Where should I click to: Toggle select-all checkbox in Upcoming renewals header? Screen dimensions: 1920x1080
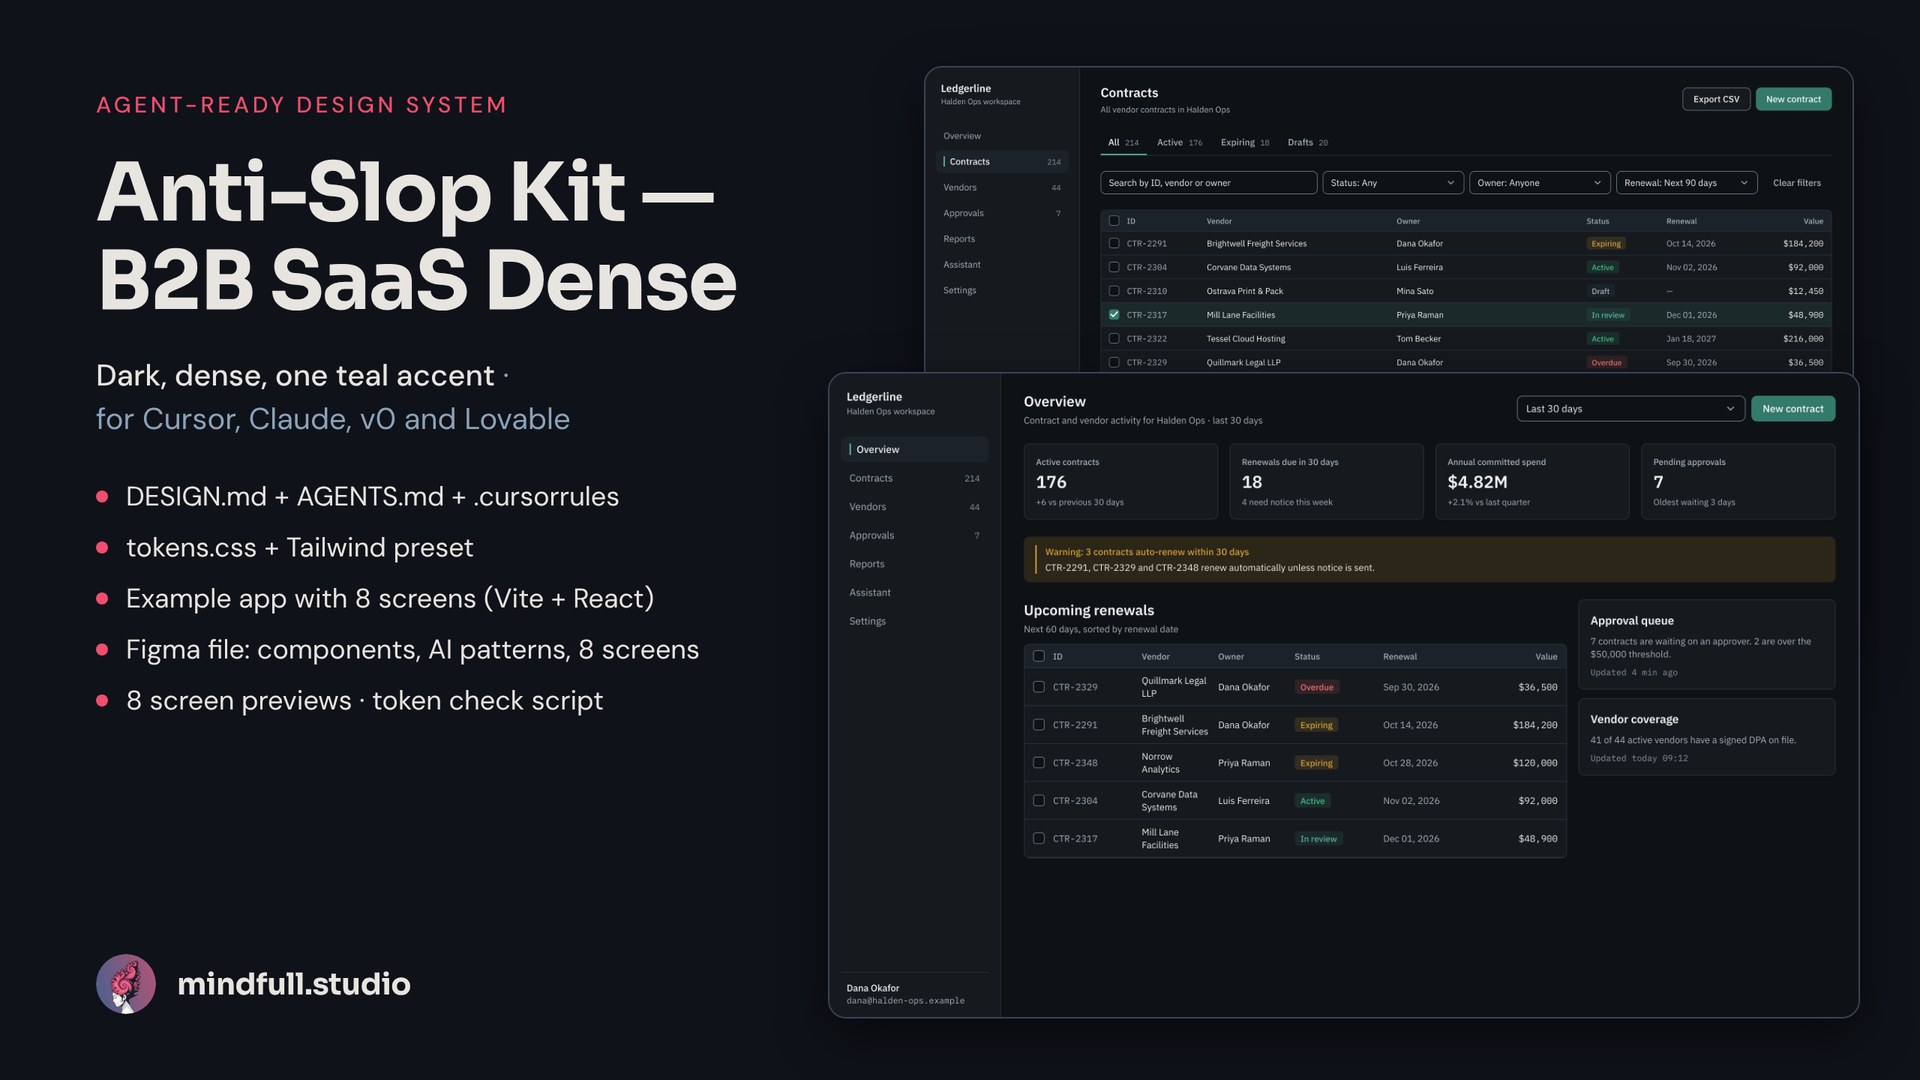click(x=1039, y=657)
